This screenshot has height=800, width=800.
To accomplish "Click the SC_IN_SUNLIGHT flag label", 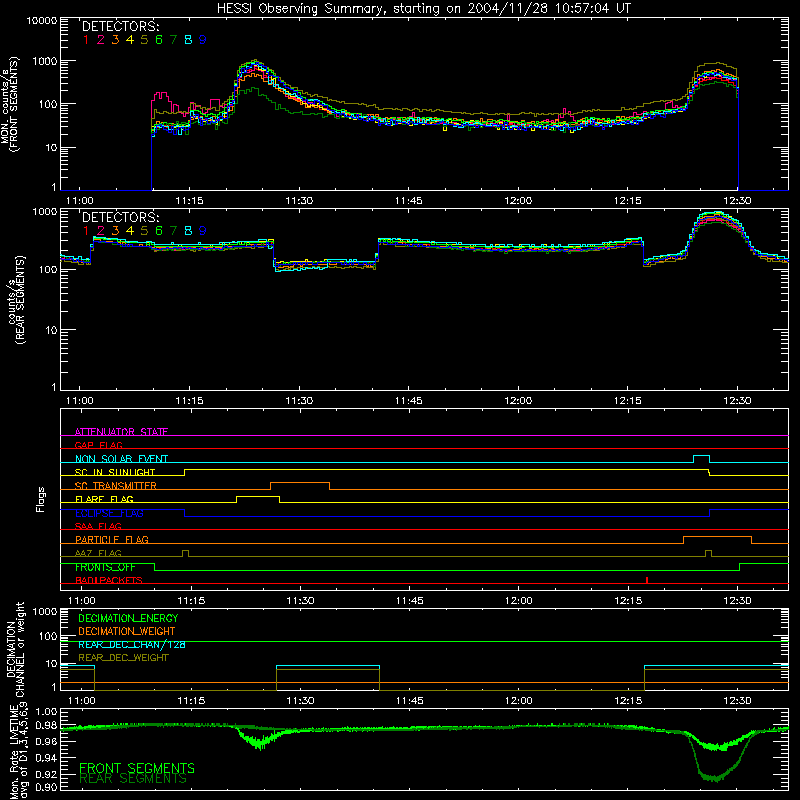I will [115, 472].
